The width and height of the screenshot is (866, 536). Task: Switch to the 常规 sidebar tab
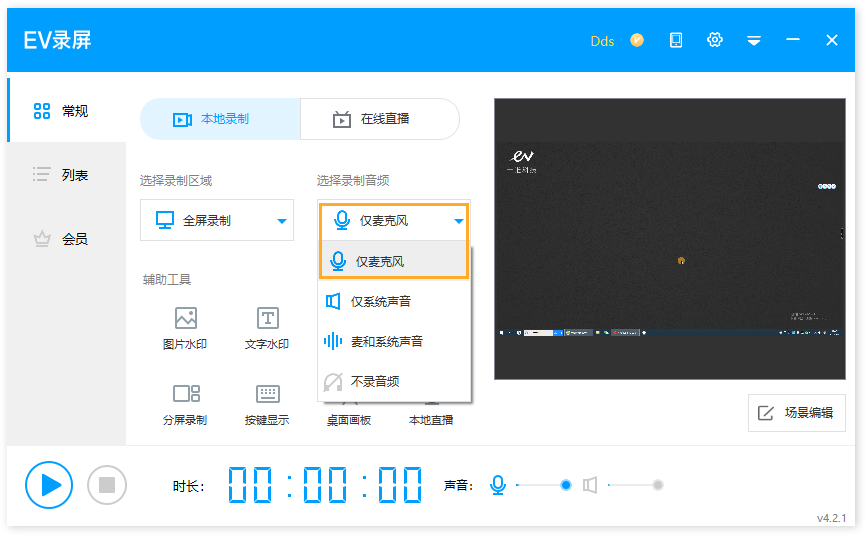coord(67,111)
